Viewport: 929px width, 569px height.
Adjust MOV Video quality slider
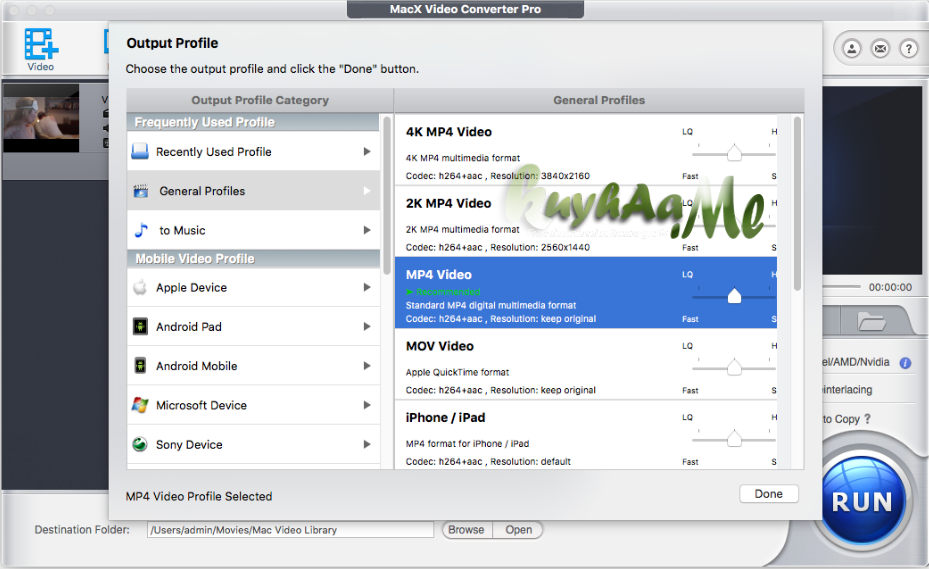click(733, 367)
